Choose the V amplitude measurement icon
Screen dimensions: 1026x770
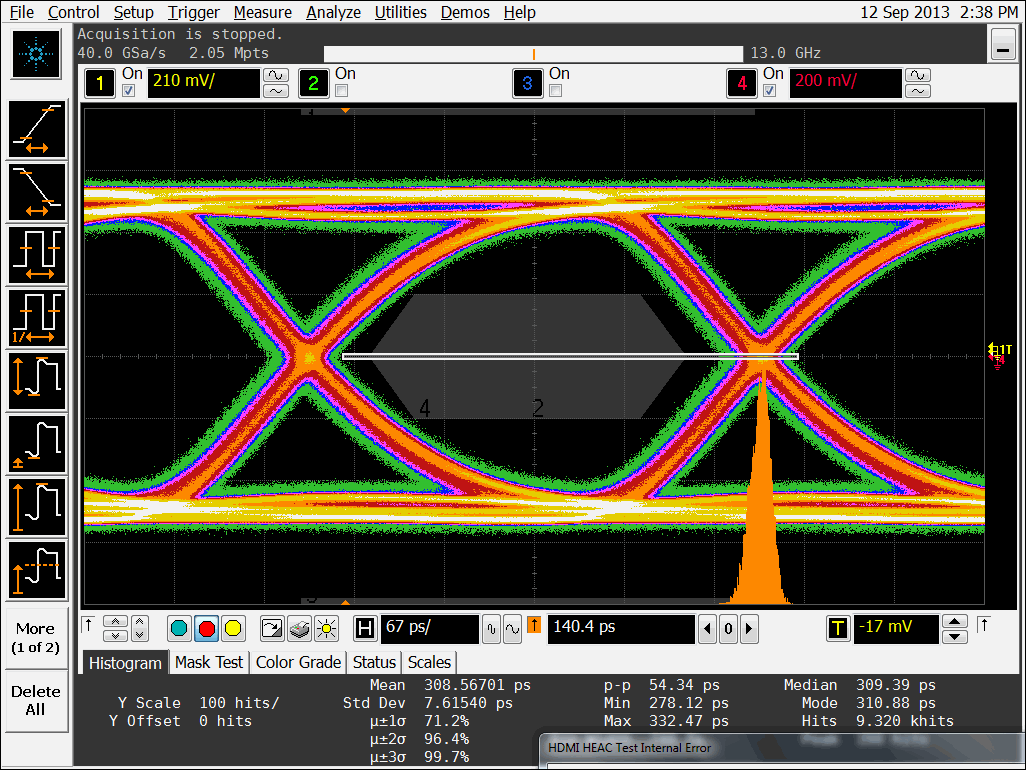point(37,381)
